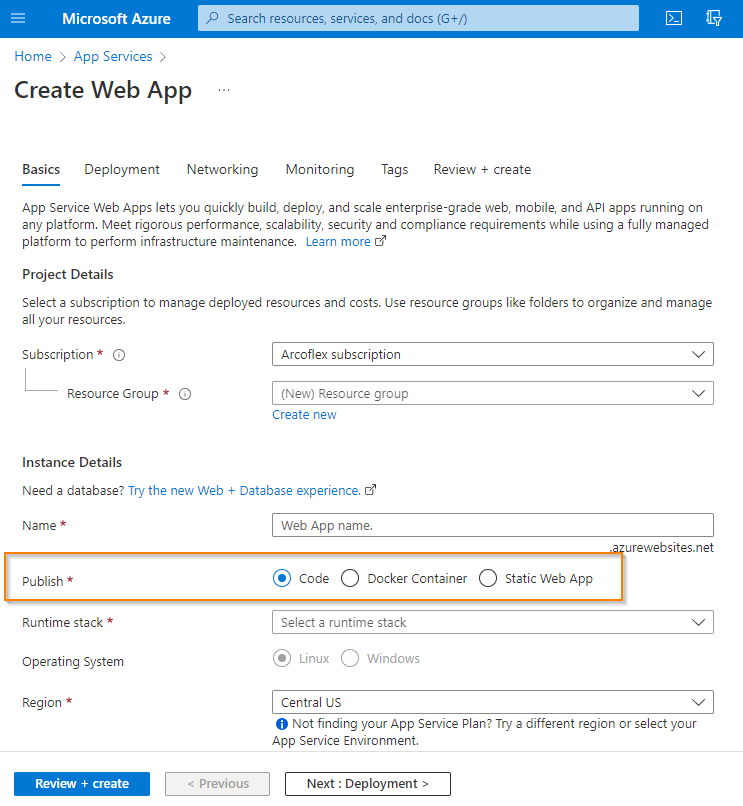Screen dimensions: 743x806
Task: Click the Project Details heading
Action: (68, 274)
